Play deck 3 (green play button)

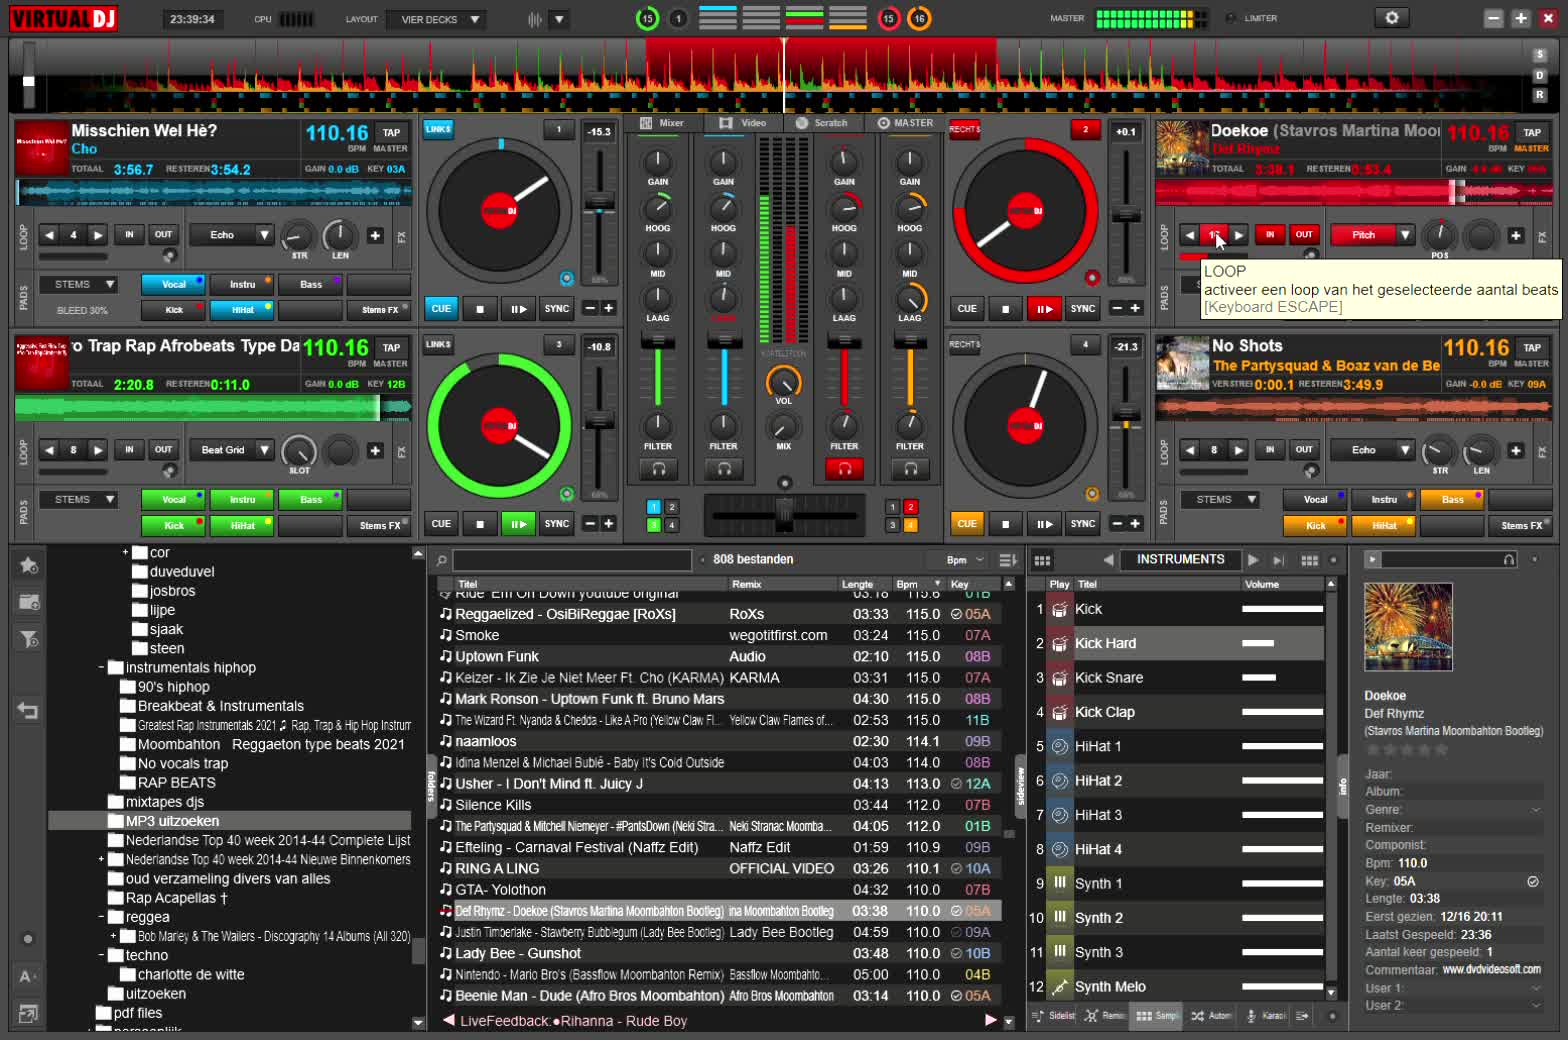(518, 523)
